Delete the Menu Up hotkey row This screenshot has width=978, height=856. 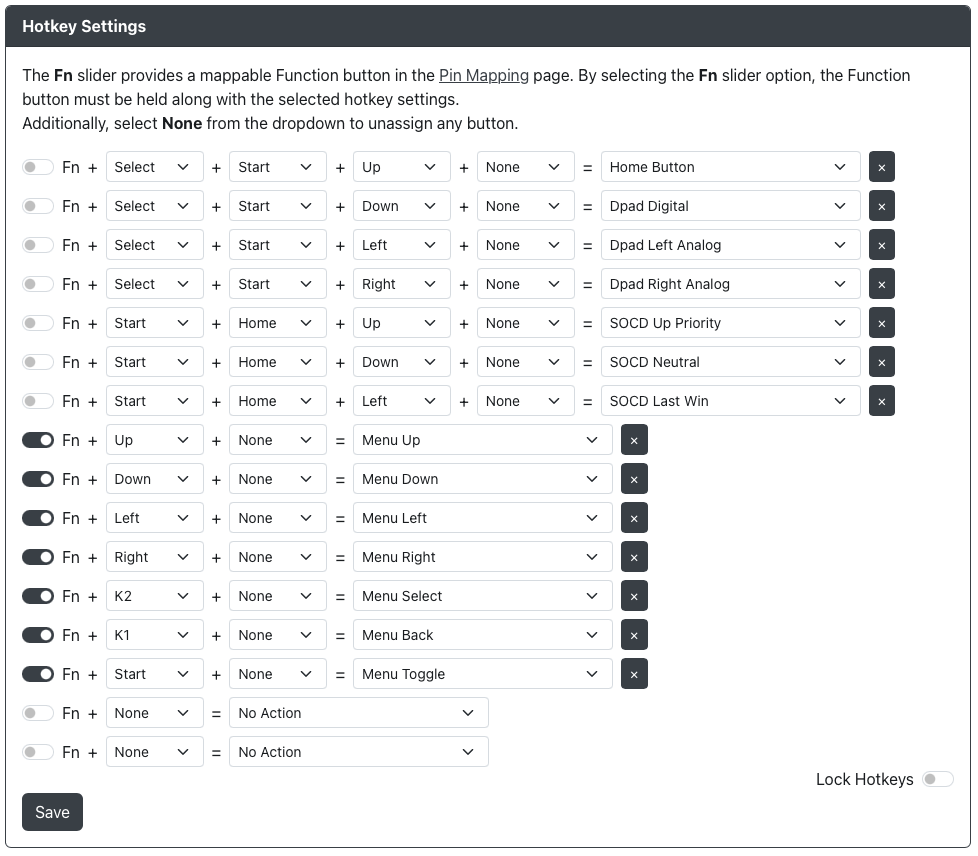click(x=634, y=440)
